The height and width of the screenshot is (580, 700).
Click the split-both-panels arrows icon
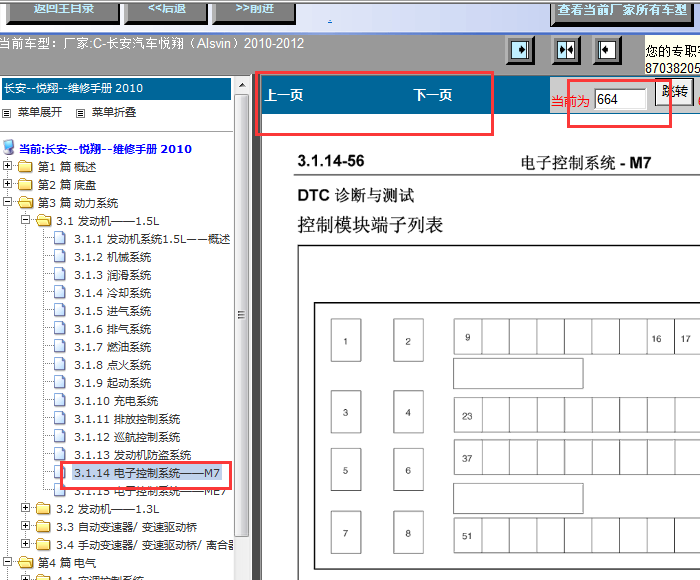(566, 50)
